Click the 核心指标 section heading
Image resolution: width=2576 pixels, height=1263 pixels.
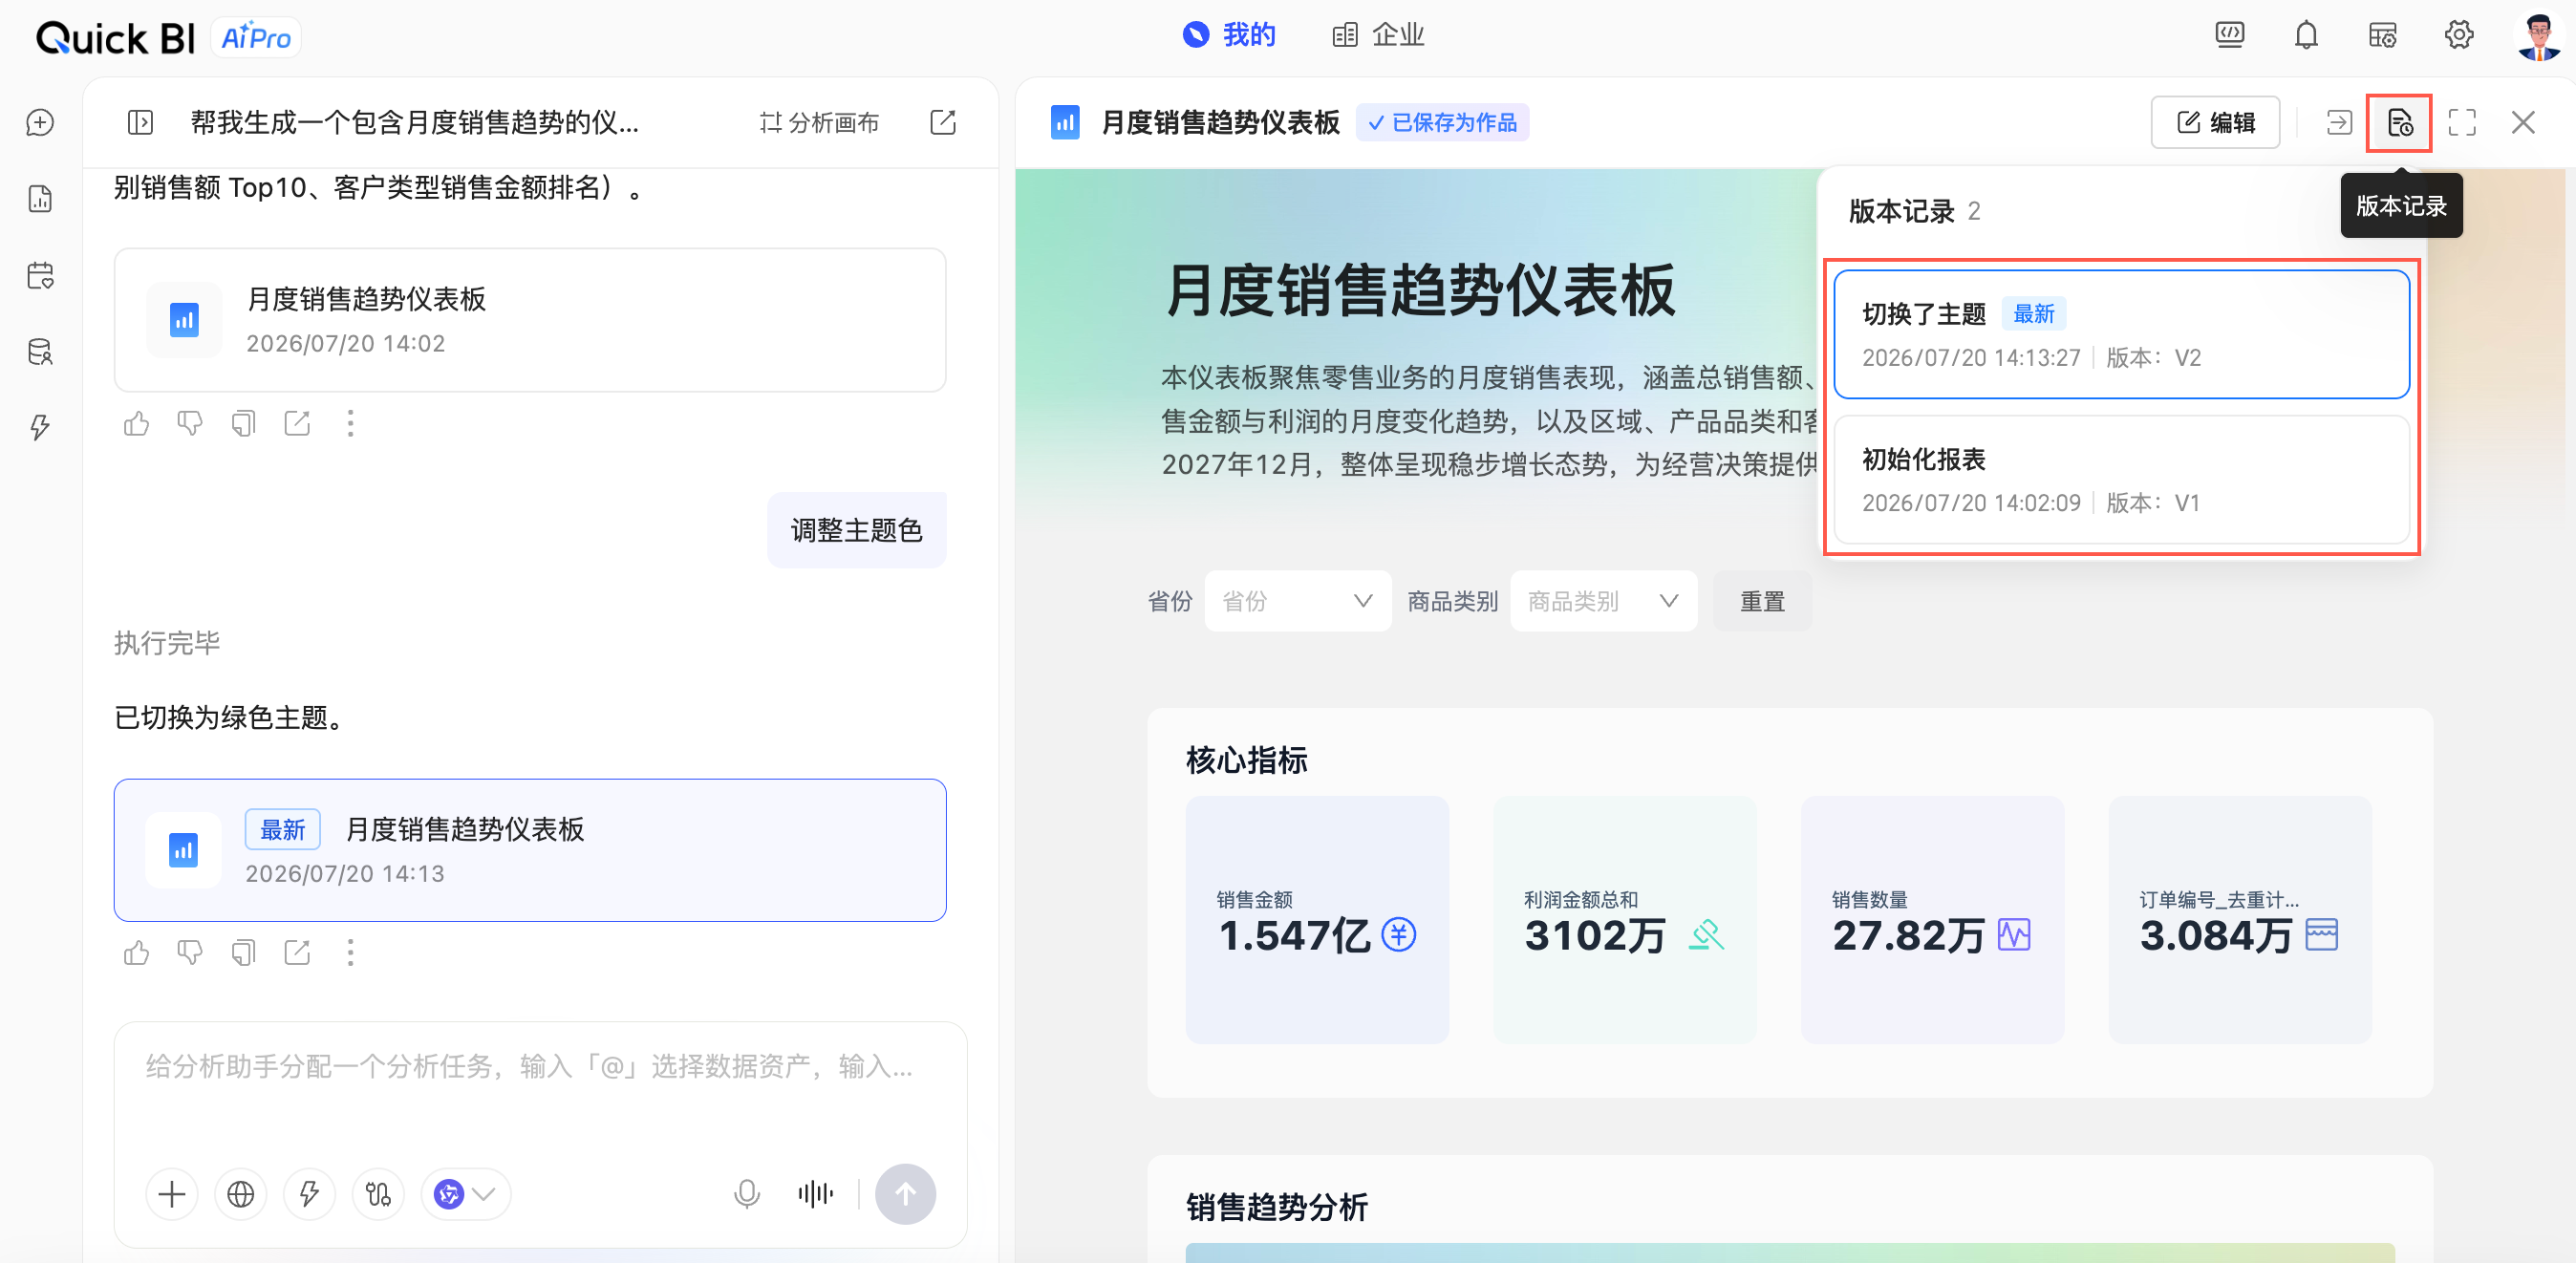pyautogui.click(x=1247, y=760)
